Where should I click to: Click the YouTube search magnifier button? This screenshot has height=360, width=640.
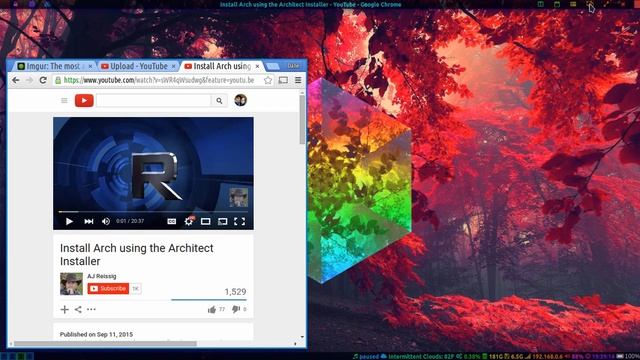[x=219, y=101]
